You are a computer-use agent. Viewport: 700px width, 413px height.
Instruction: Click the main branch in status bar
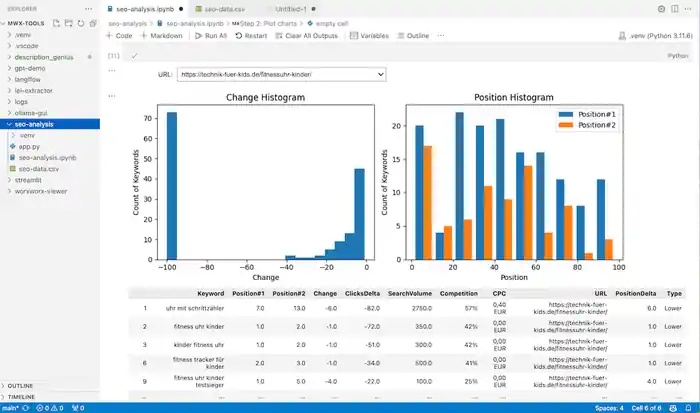[10, 408]
